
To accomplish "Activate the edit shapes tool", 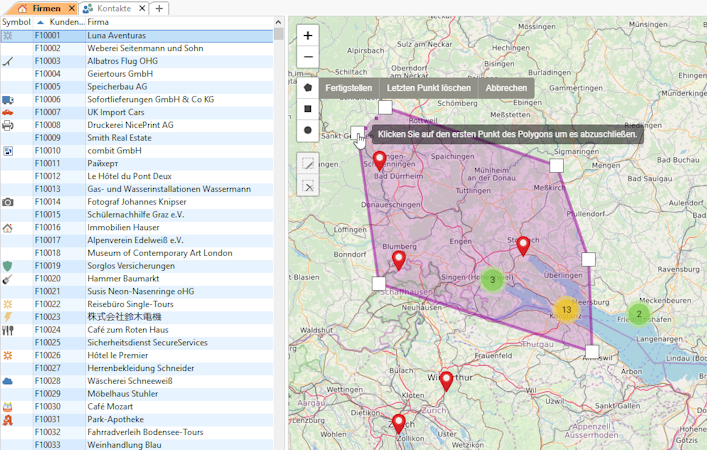I will click(x=308, y=164).
